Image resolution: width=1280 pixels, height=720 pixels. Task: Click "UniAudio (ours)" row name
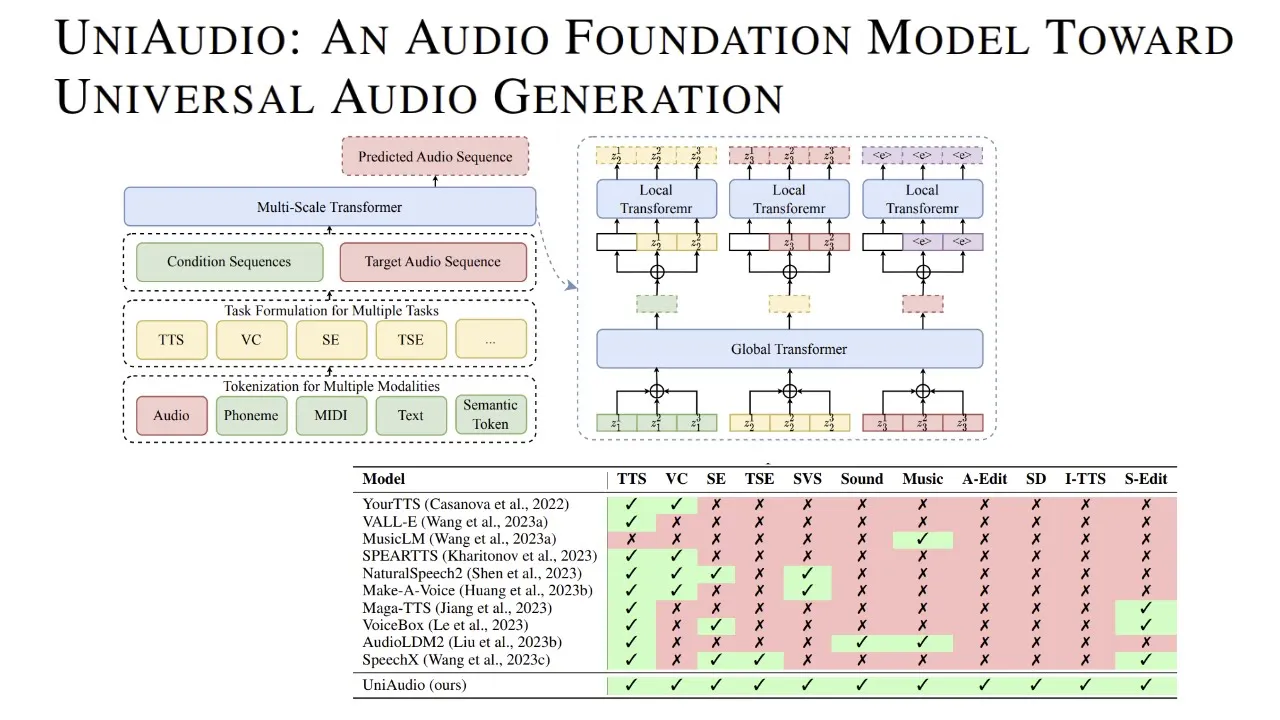pyautogui.click(x=414, y=686)
